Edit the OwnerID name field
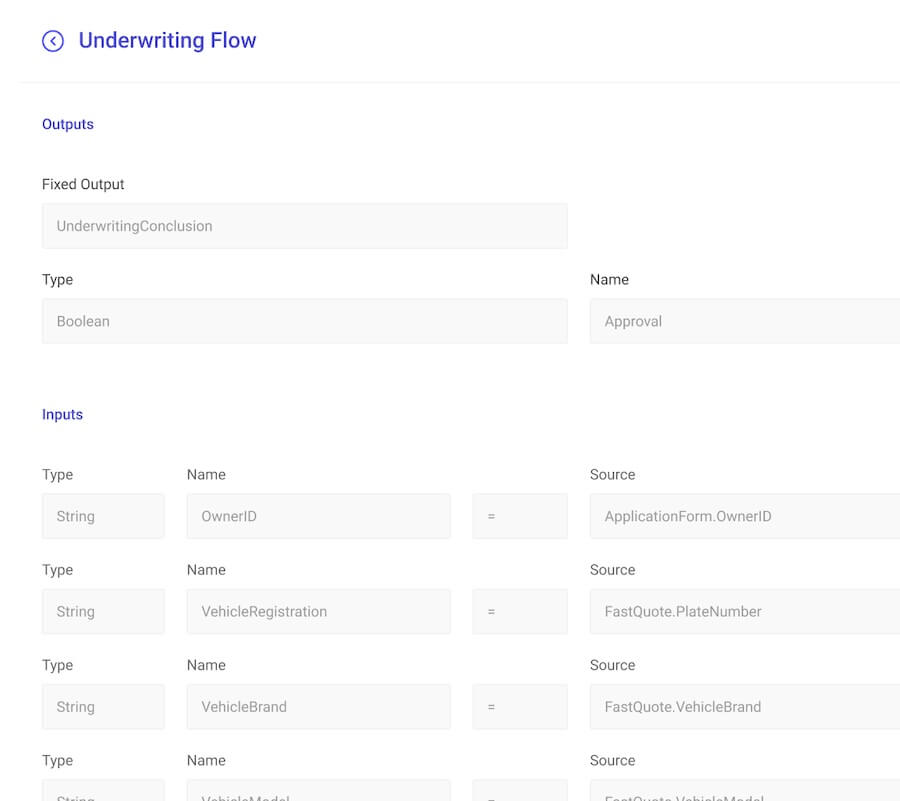The height and width of the screenshot is (801, 900). pos(319,516)
